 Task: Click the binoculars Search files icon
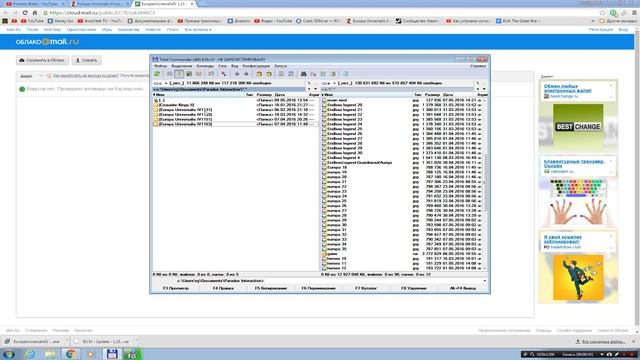pos(304,74)
